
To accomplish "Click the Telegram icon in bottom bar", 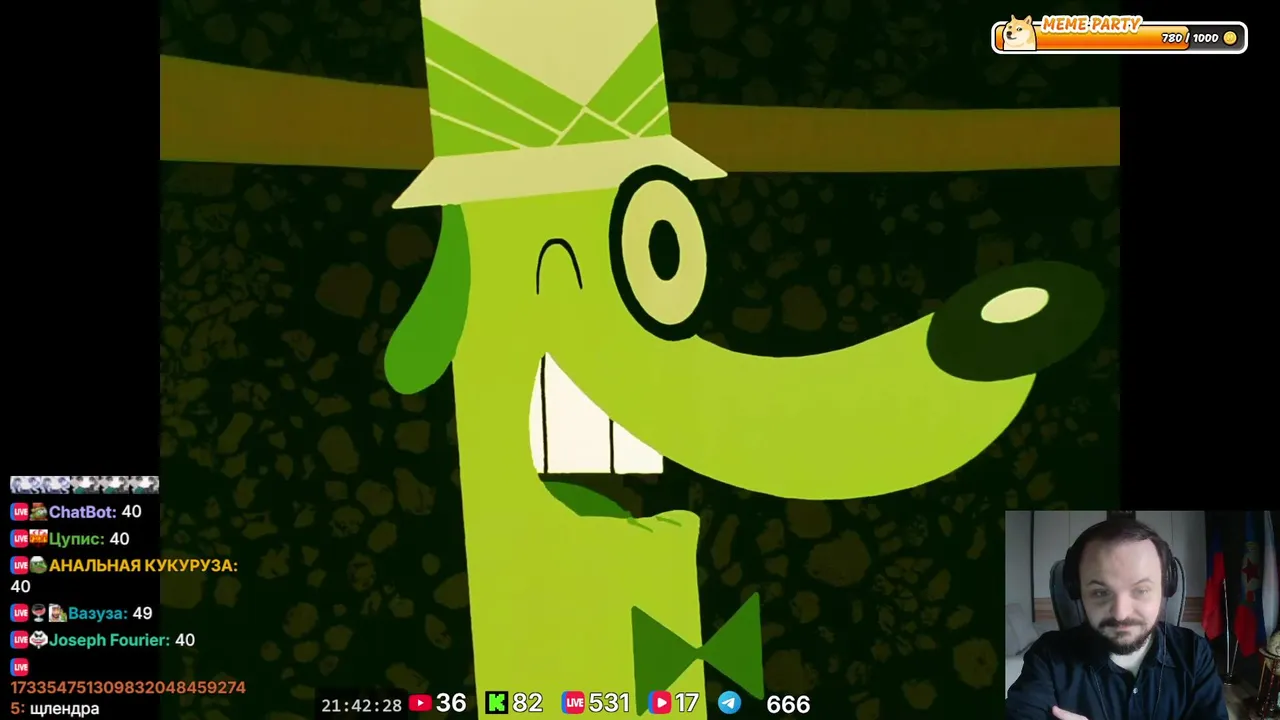I will [x=730, y=703].
